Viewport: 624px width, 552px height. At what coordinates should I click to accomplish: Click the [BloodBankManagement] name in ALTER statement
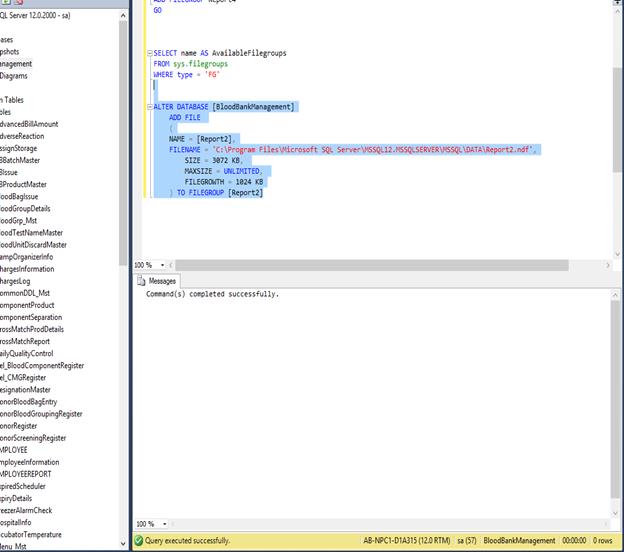(x=253, y=107)
